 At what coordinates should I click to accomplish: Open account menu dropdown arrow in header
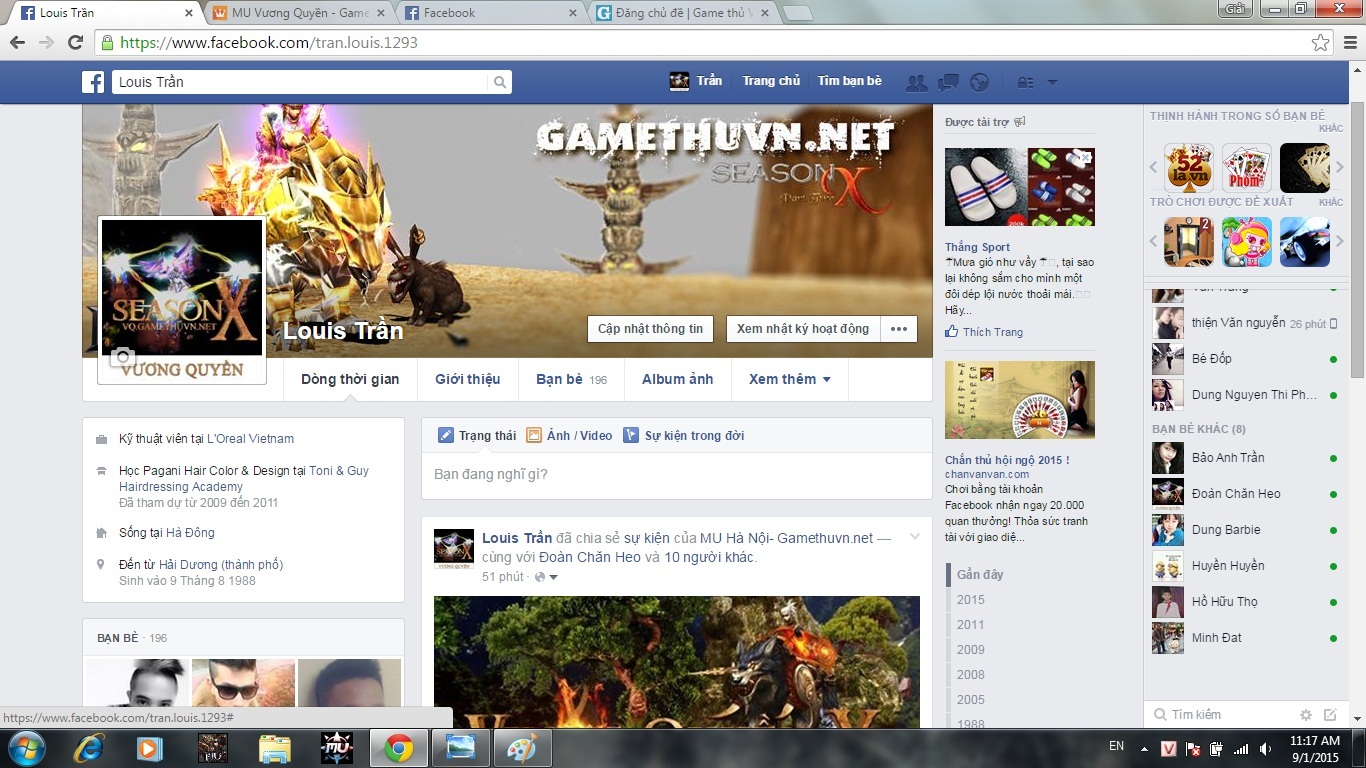[1051, 82]
